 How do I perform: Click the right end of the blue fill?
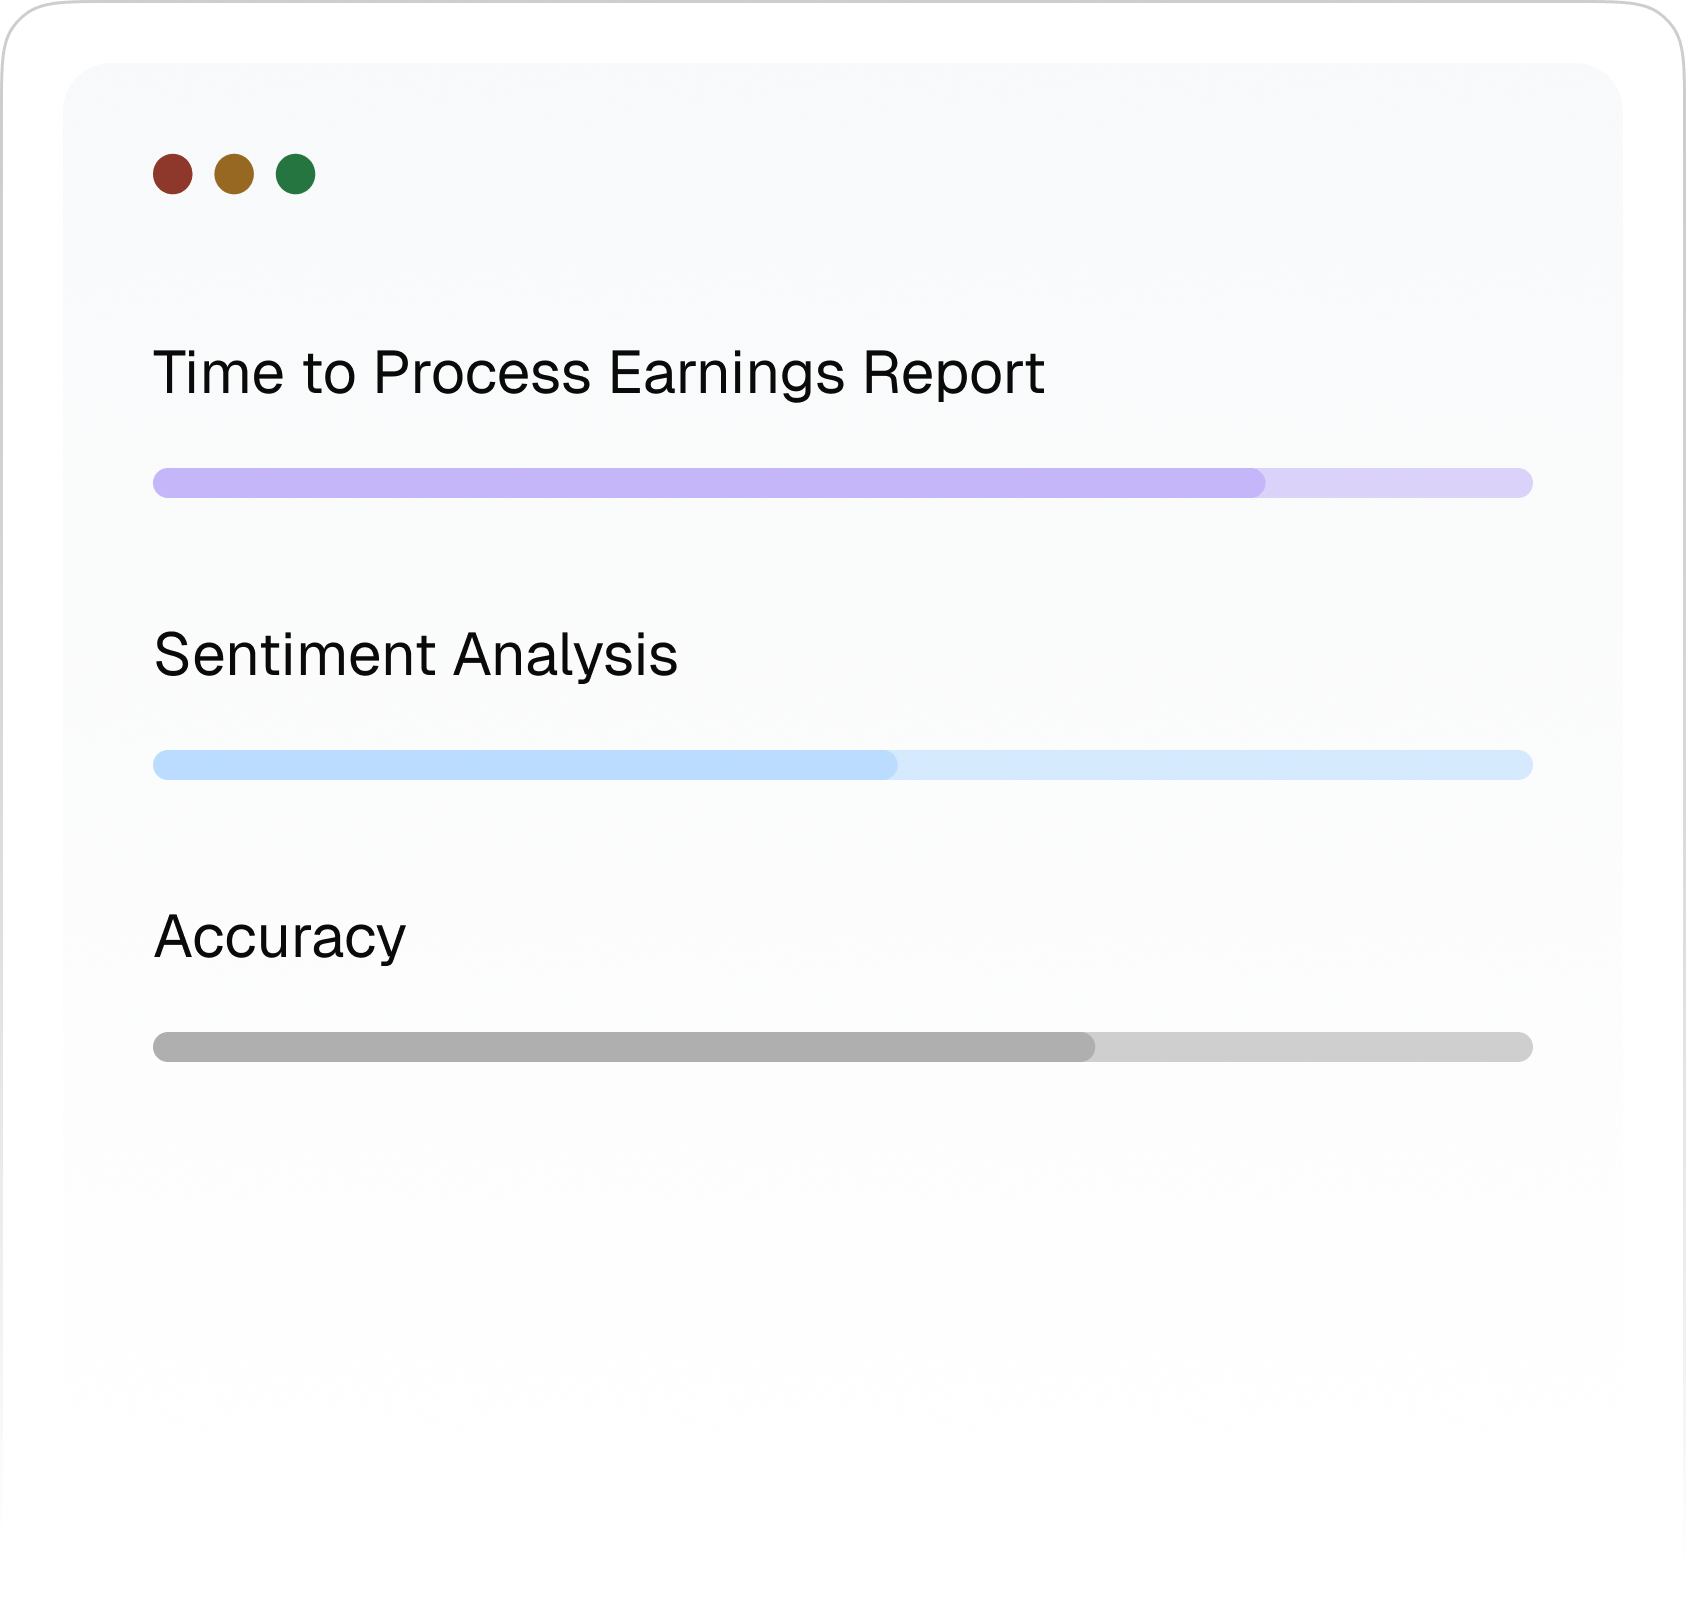click(890, 765)
